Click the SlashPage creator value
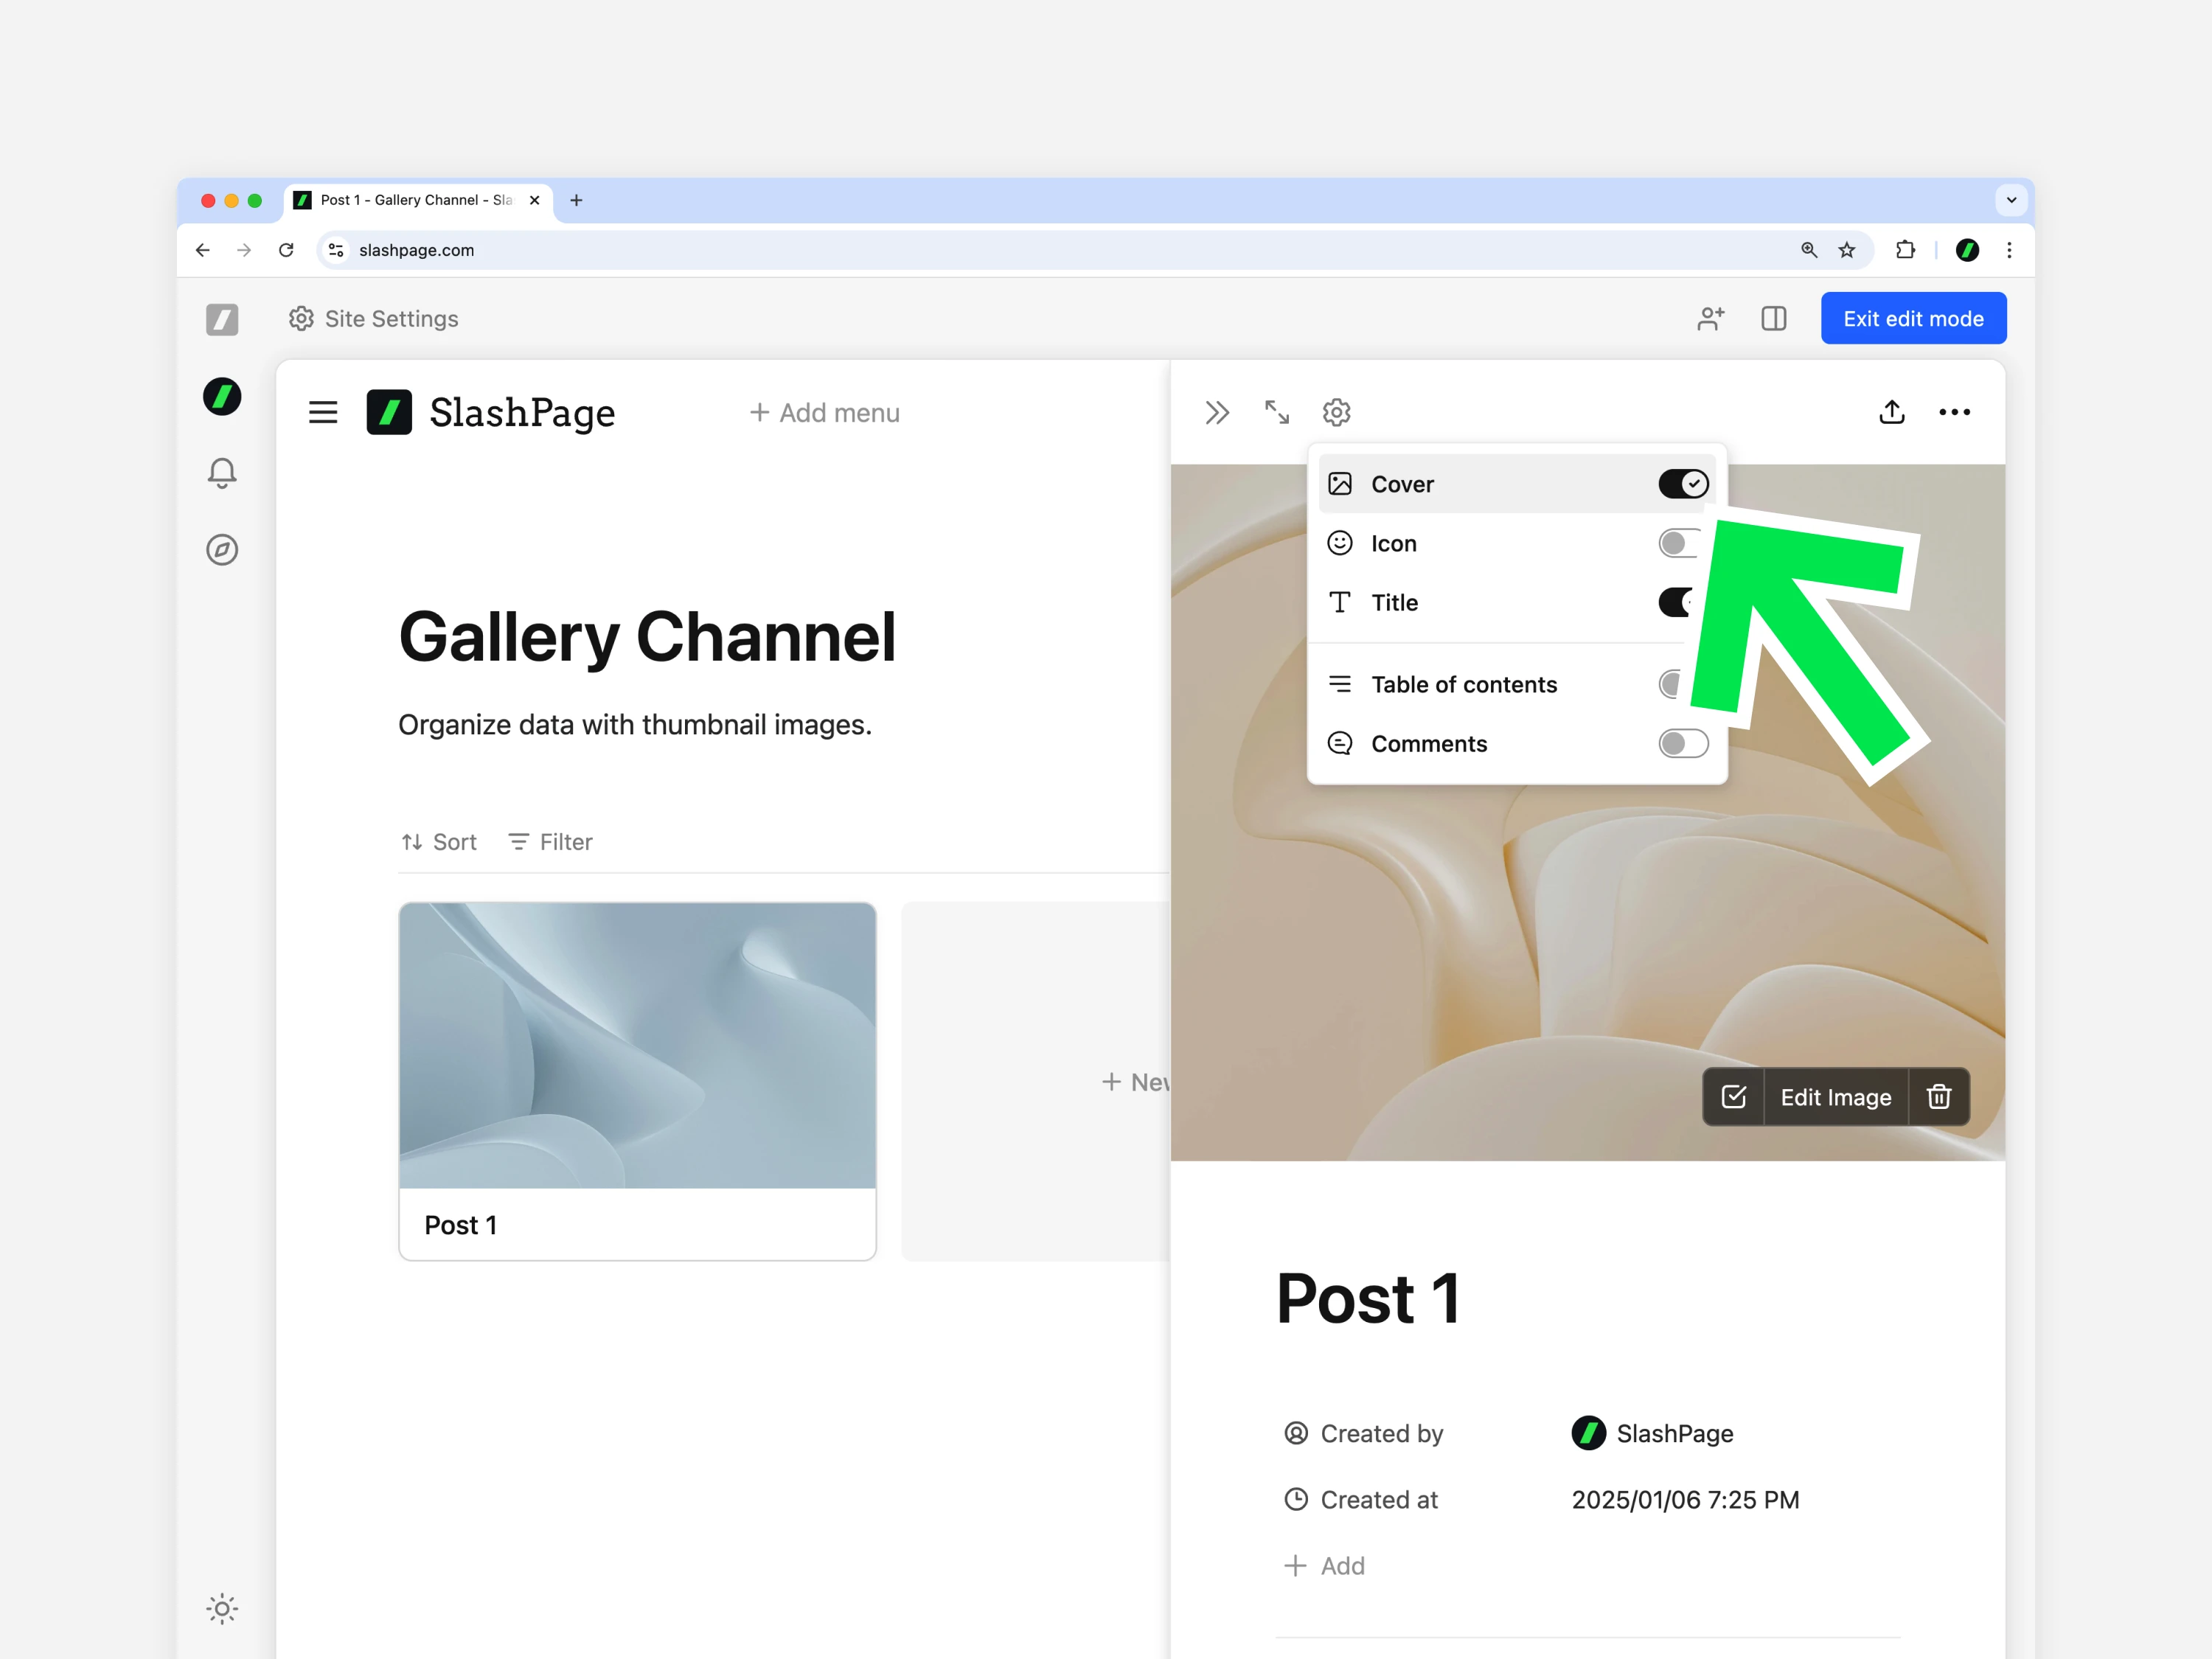Image resolution: width=2212 pixels, height=1659 pixels. [x=1652, y=1433]
